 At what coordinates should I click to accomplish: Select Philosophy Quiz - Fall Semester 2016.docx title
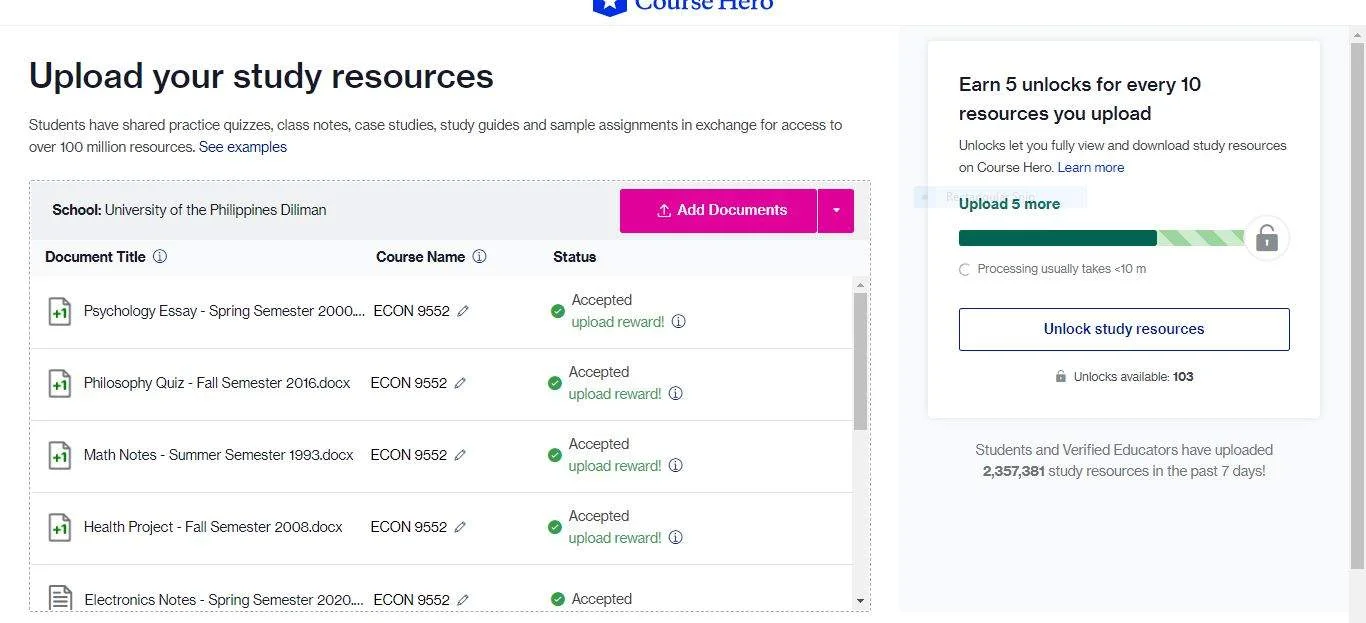(x=217, y=383)
